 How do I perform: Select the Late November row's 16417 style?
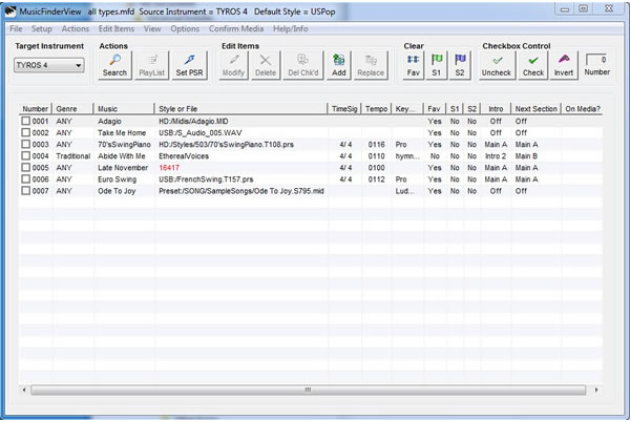167,168
